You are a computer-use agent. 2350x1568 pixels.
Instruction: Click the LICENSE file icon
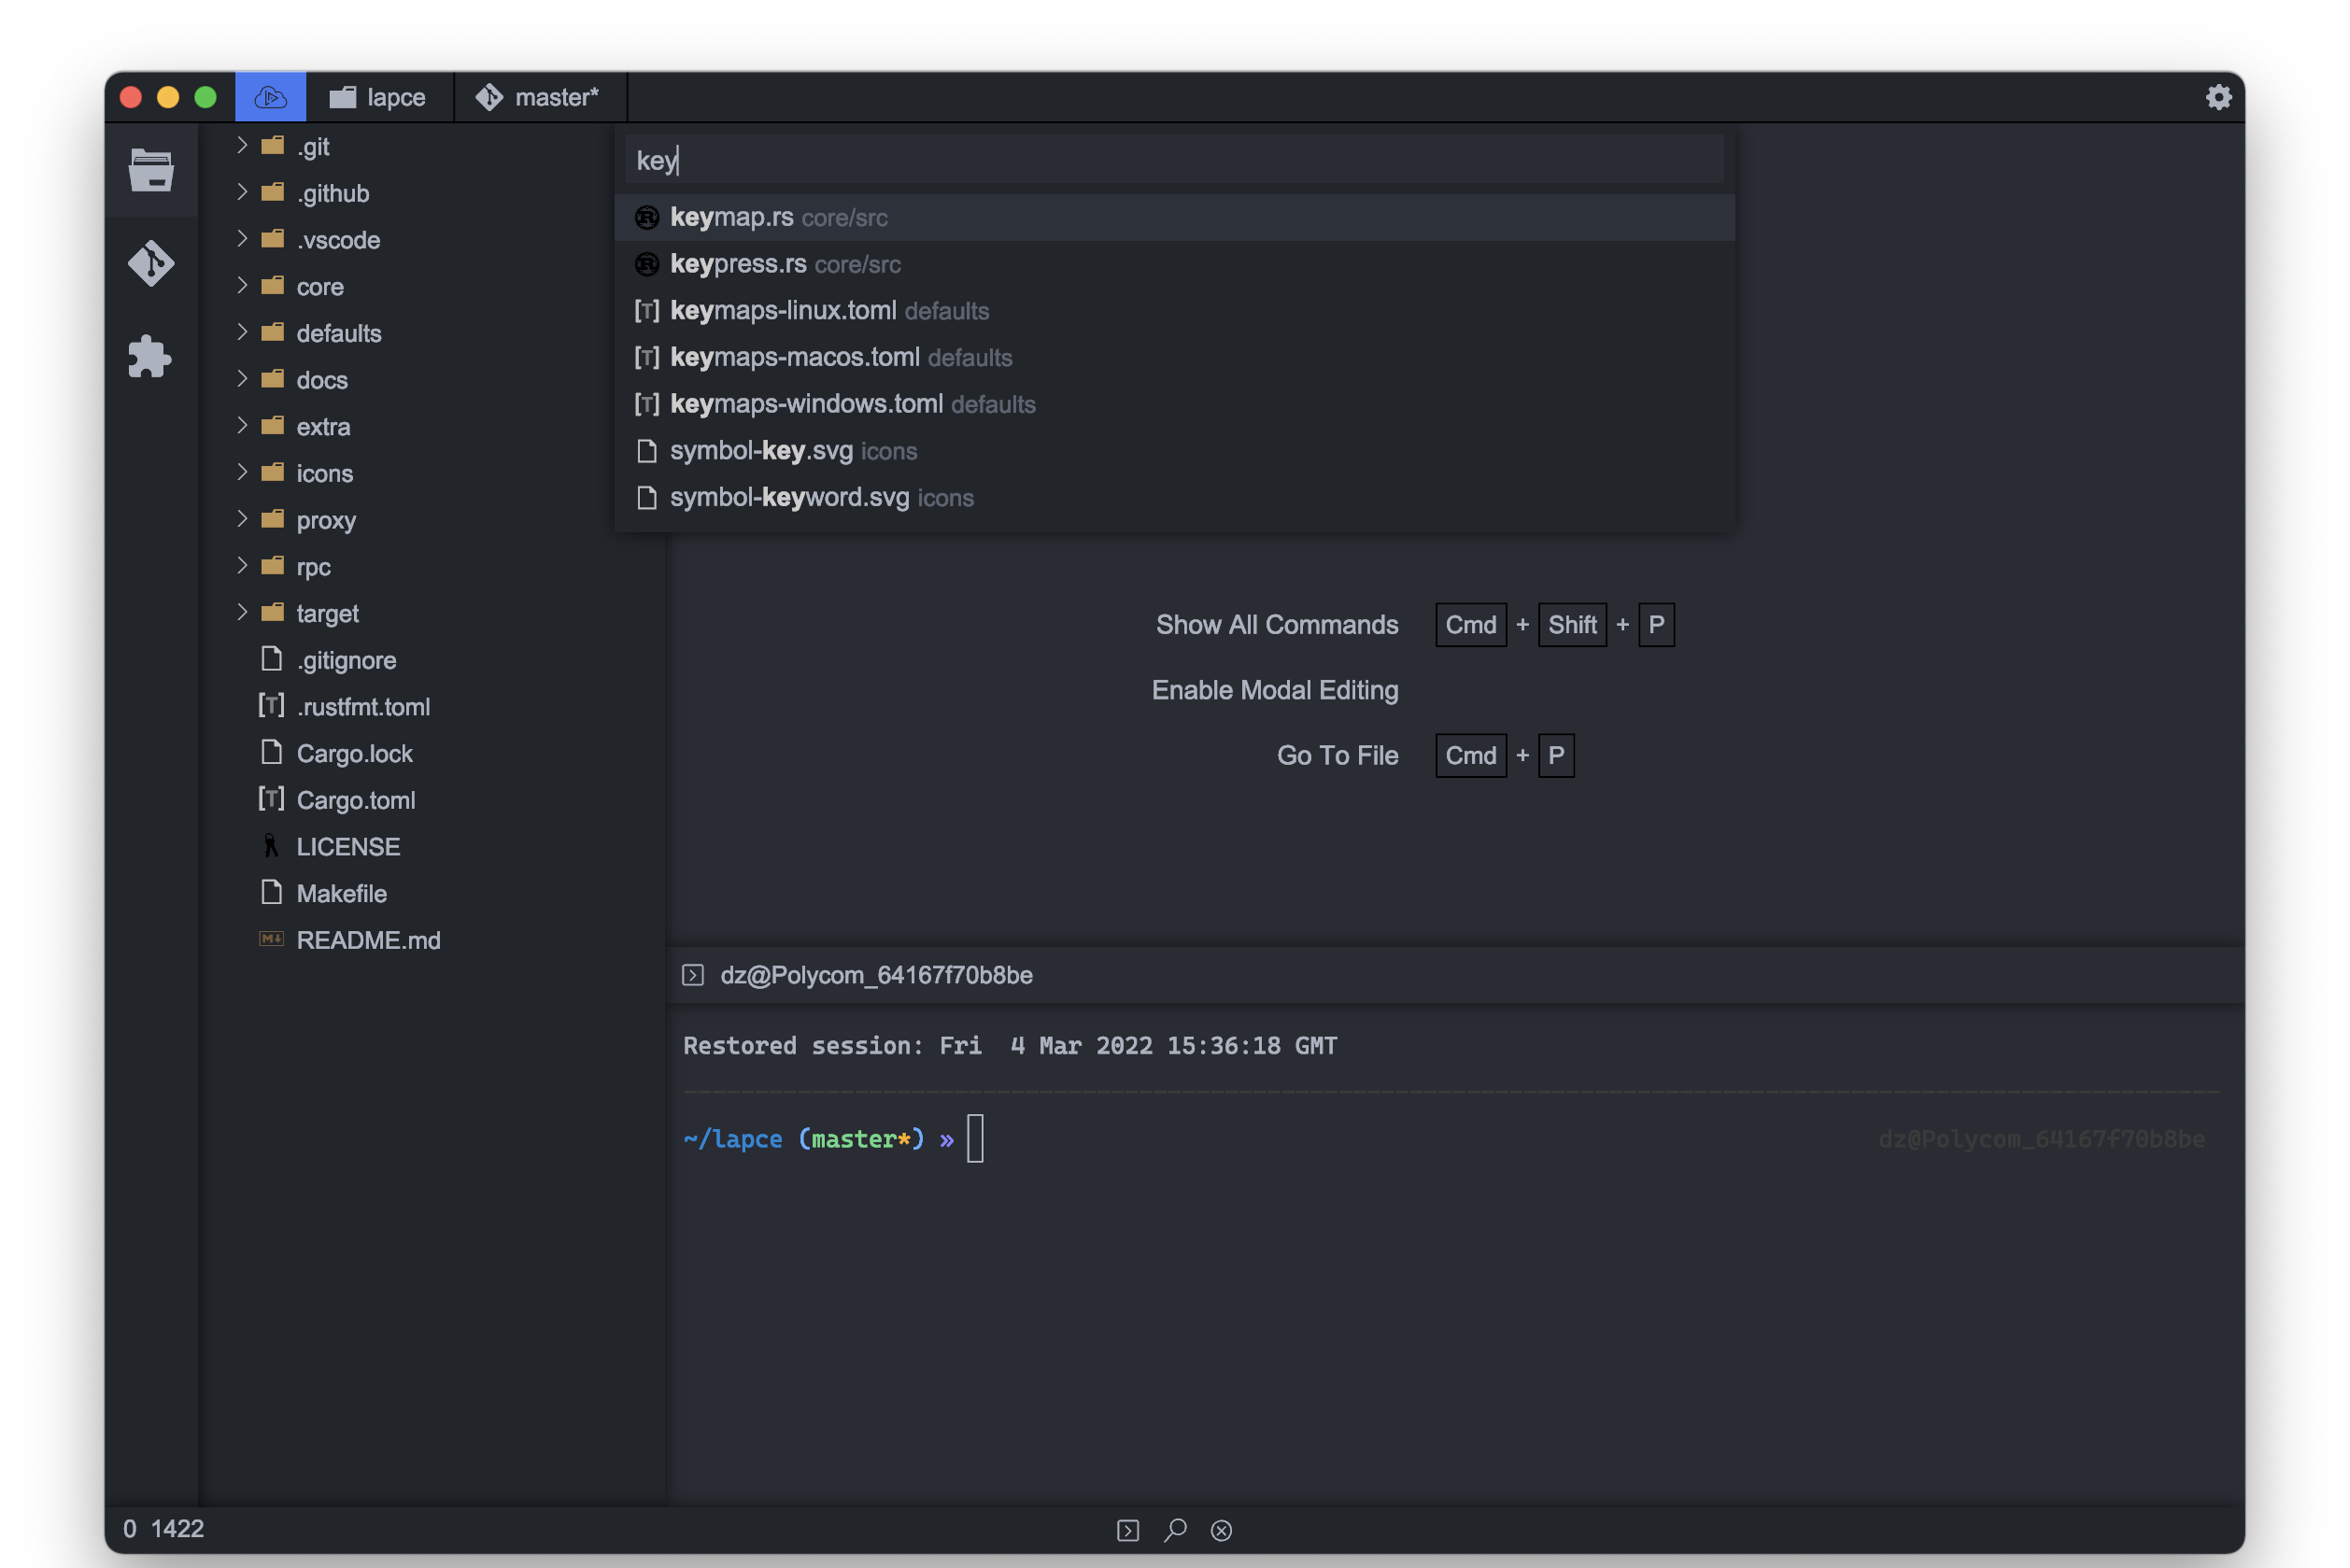point(271,846)
